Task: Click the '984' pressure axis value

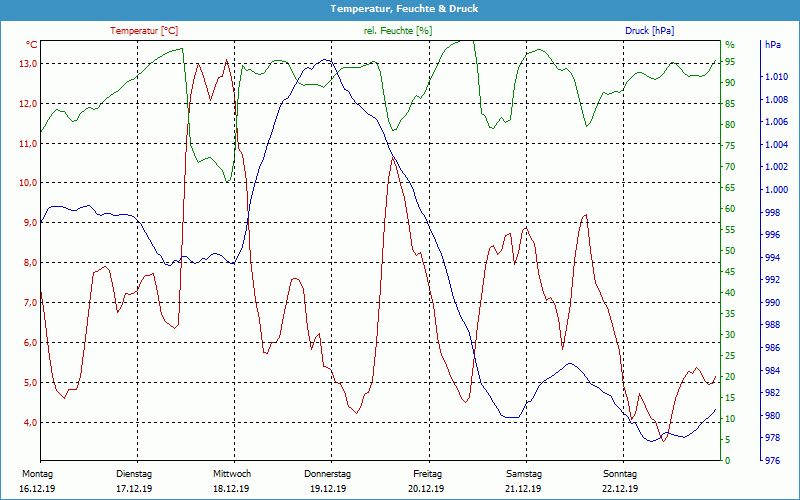Action: 772,370
